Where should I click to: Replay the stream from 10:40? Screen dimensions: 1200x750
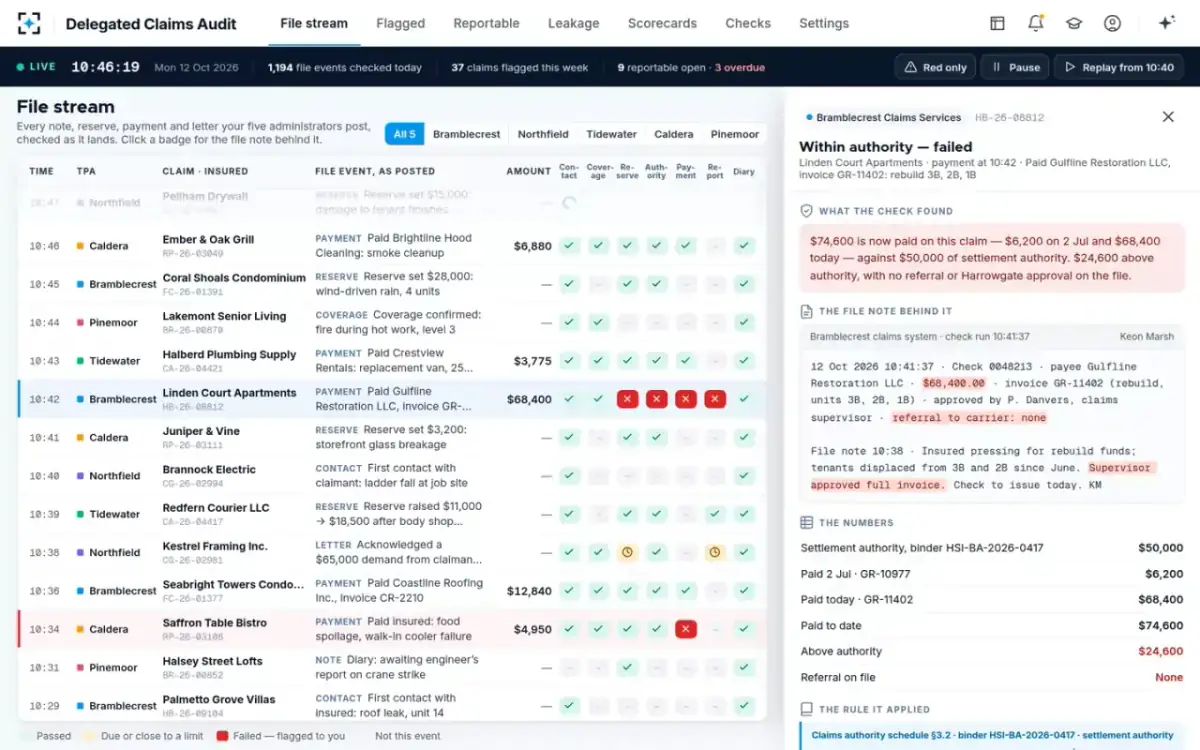[x=1119, y=67]
